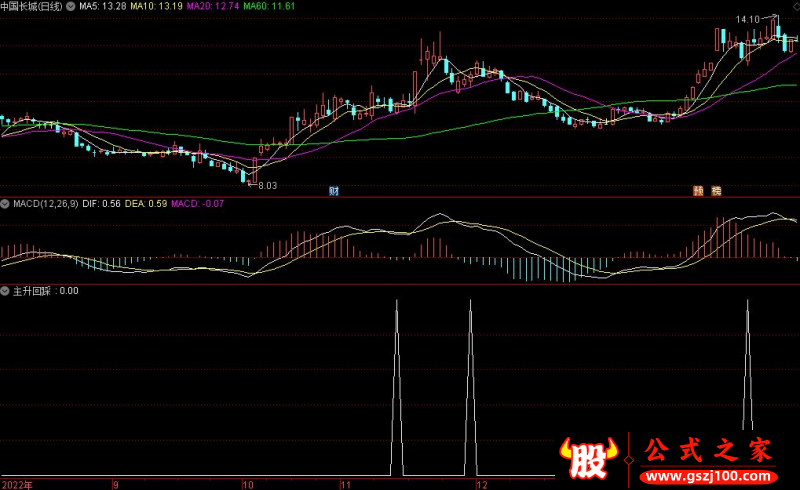The image size is (800, 490).
Task: Click the 财 financial report marker icon
Action: (334, 191)
